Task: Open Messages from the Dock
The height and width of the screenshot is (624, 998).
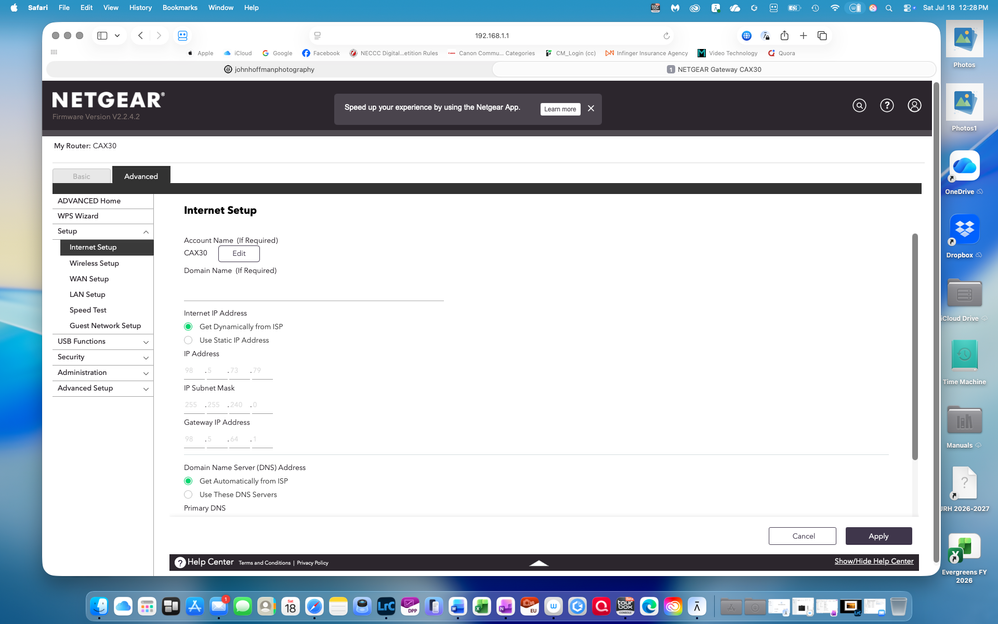Action: click(x=242, y=606)
